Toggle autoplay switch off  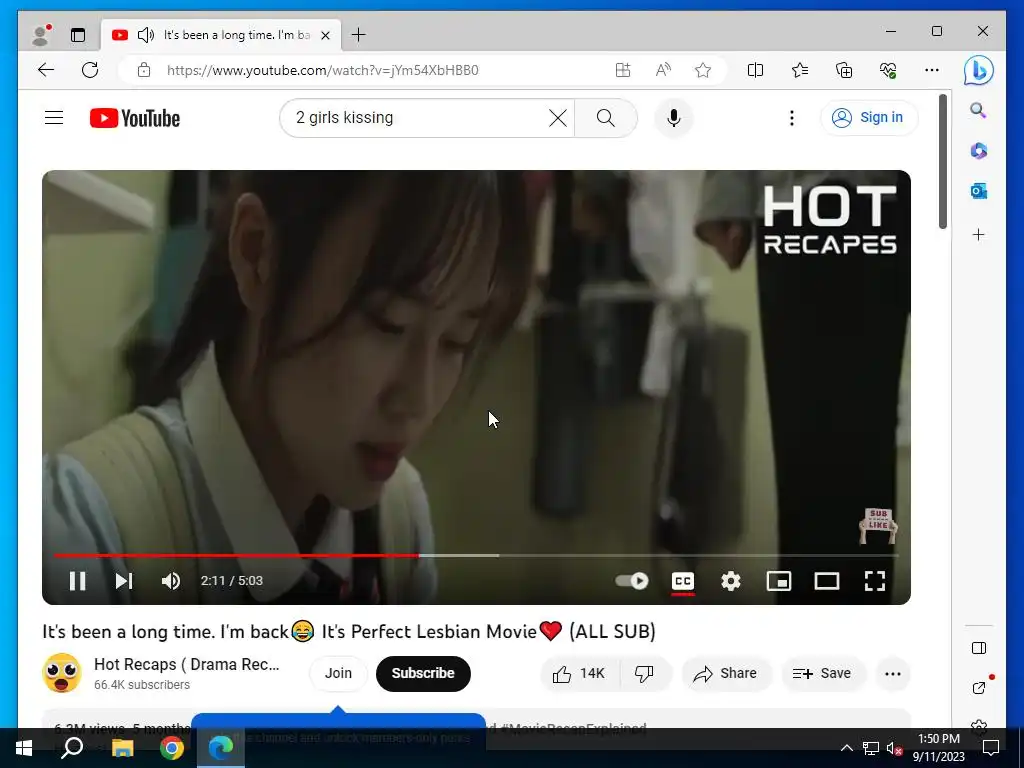(632, 581)
